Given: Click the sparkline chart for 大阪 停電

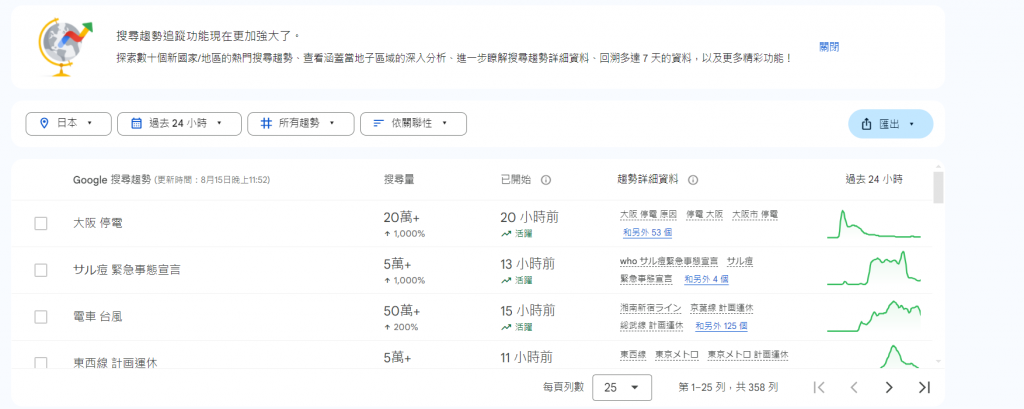Looking at the screenshot, I should click(874, 223).
